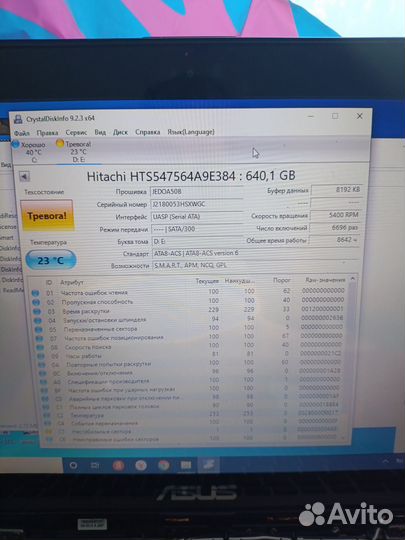Open the Диск menu
The width and height of the screenshot is (405, 540).
120,132
